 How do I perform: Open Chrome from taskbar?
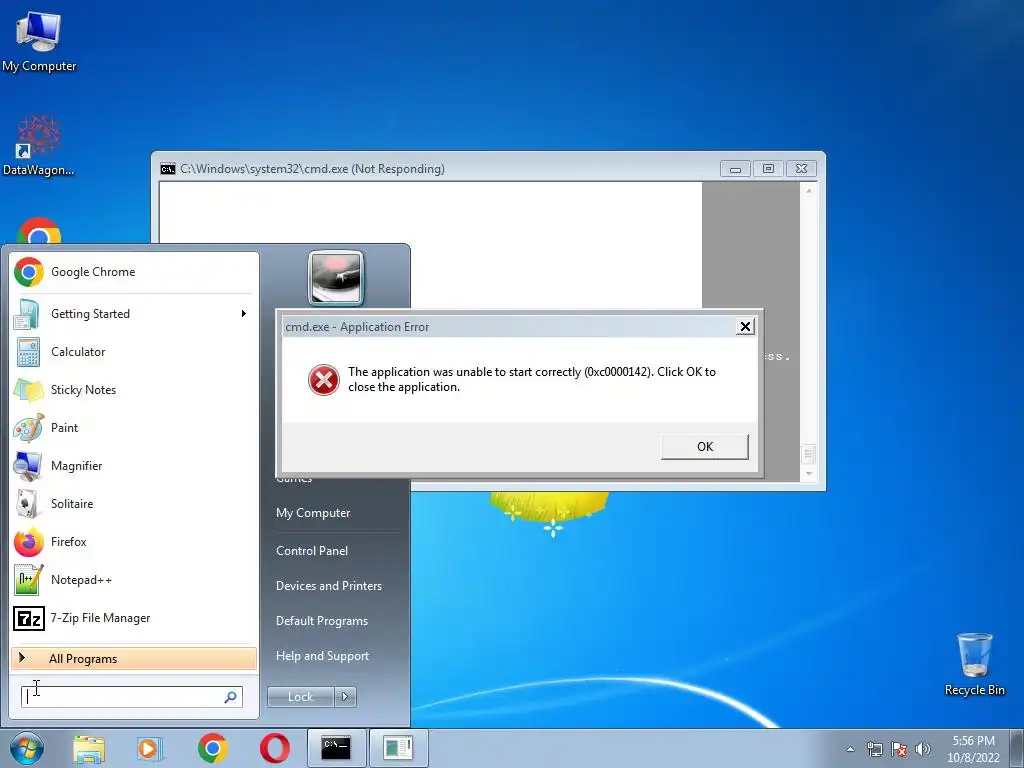coord(212,748)
